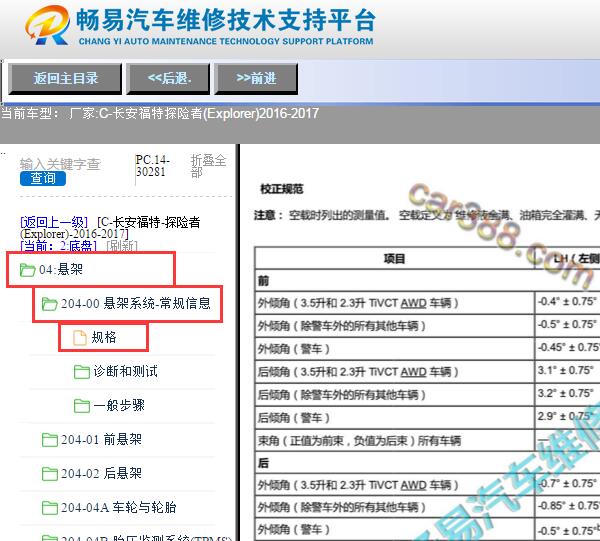
Task: Expand the 诊断和测试 folder icon
Action: tap(82, 372)
